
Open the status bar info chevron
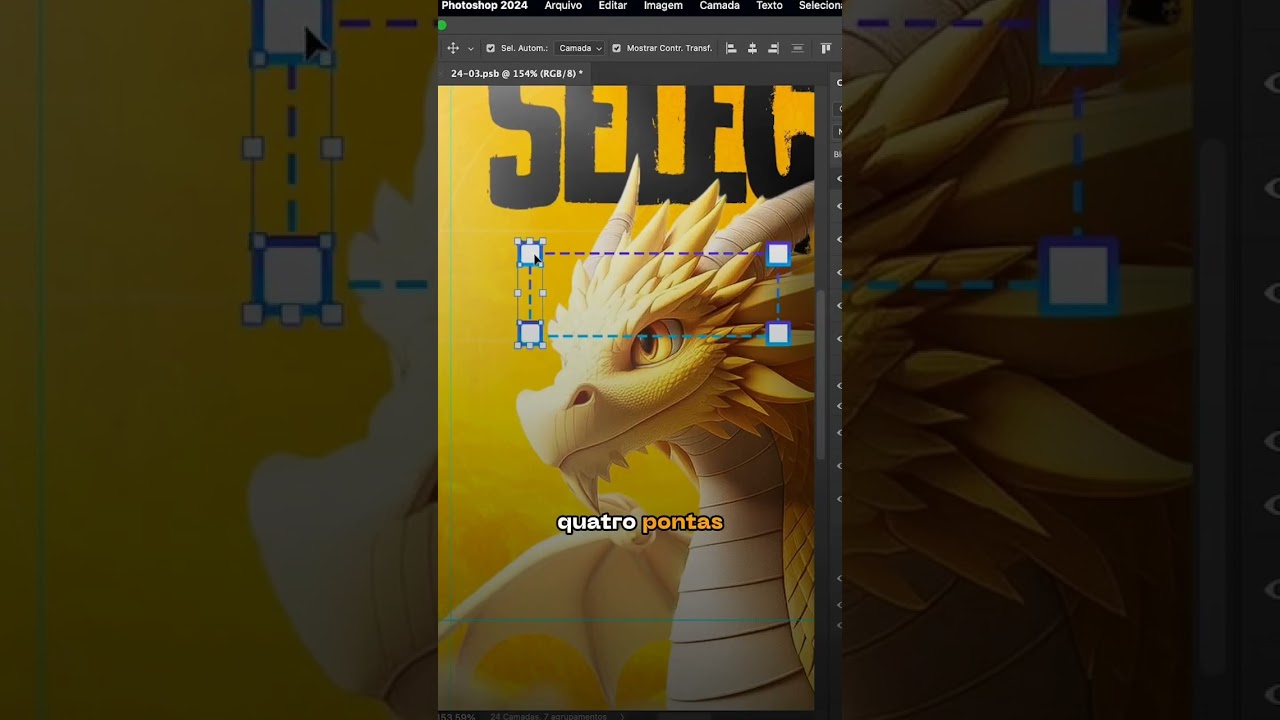[x=623, y=716]
